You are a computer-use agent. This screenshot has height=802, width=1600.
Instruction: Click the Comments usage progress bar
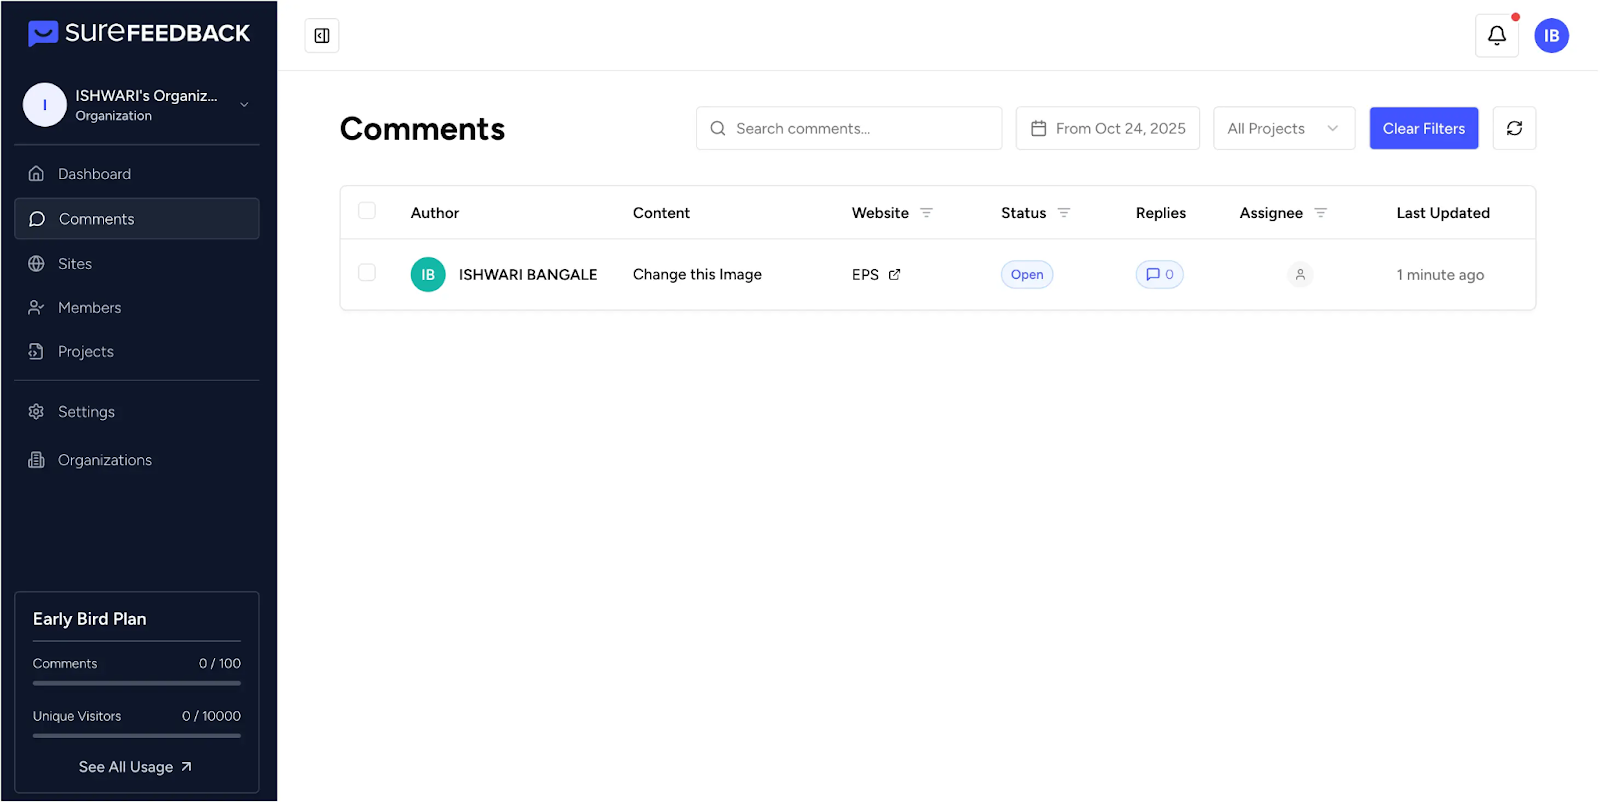[137, 683]
